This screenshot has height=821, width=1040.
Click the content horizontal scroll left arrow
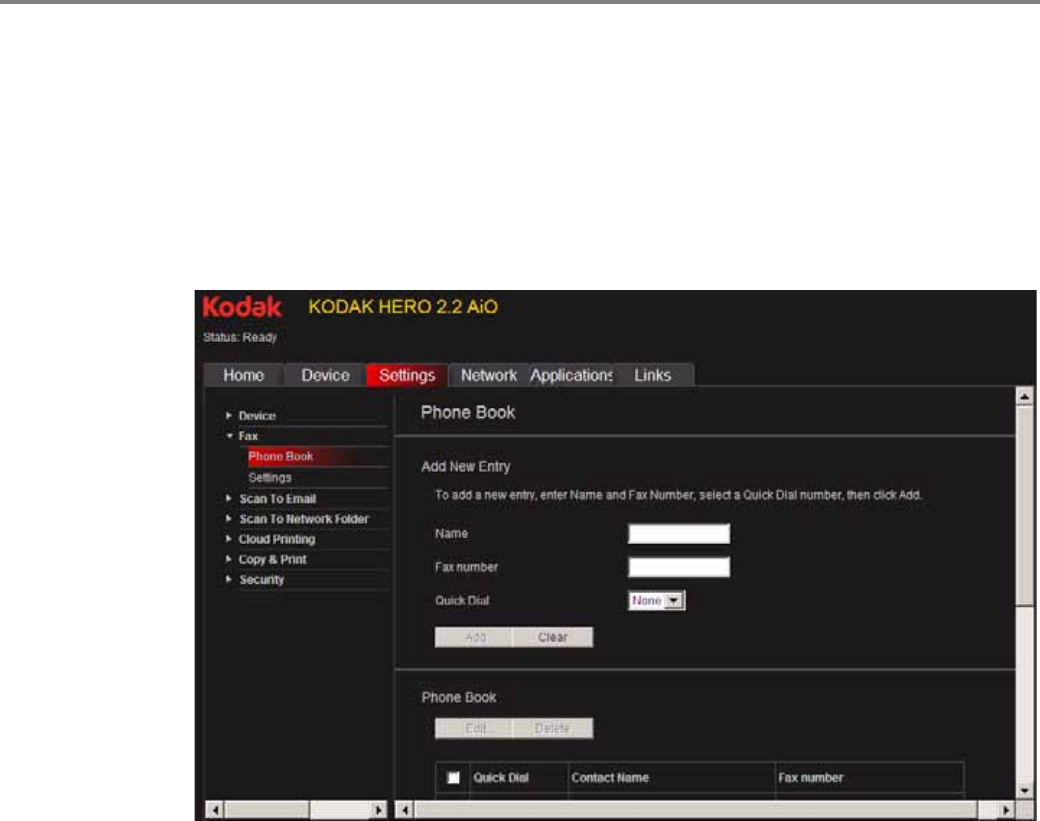405,810
